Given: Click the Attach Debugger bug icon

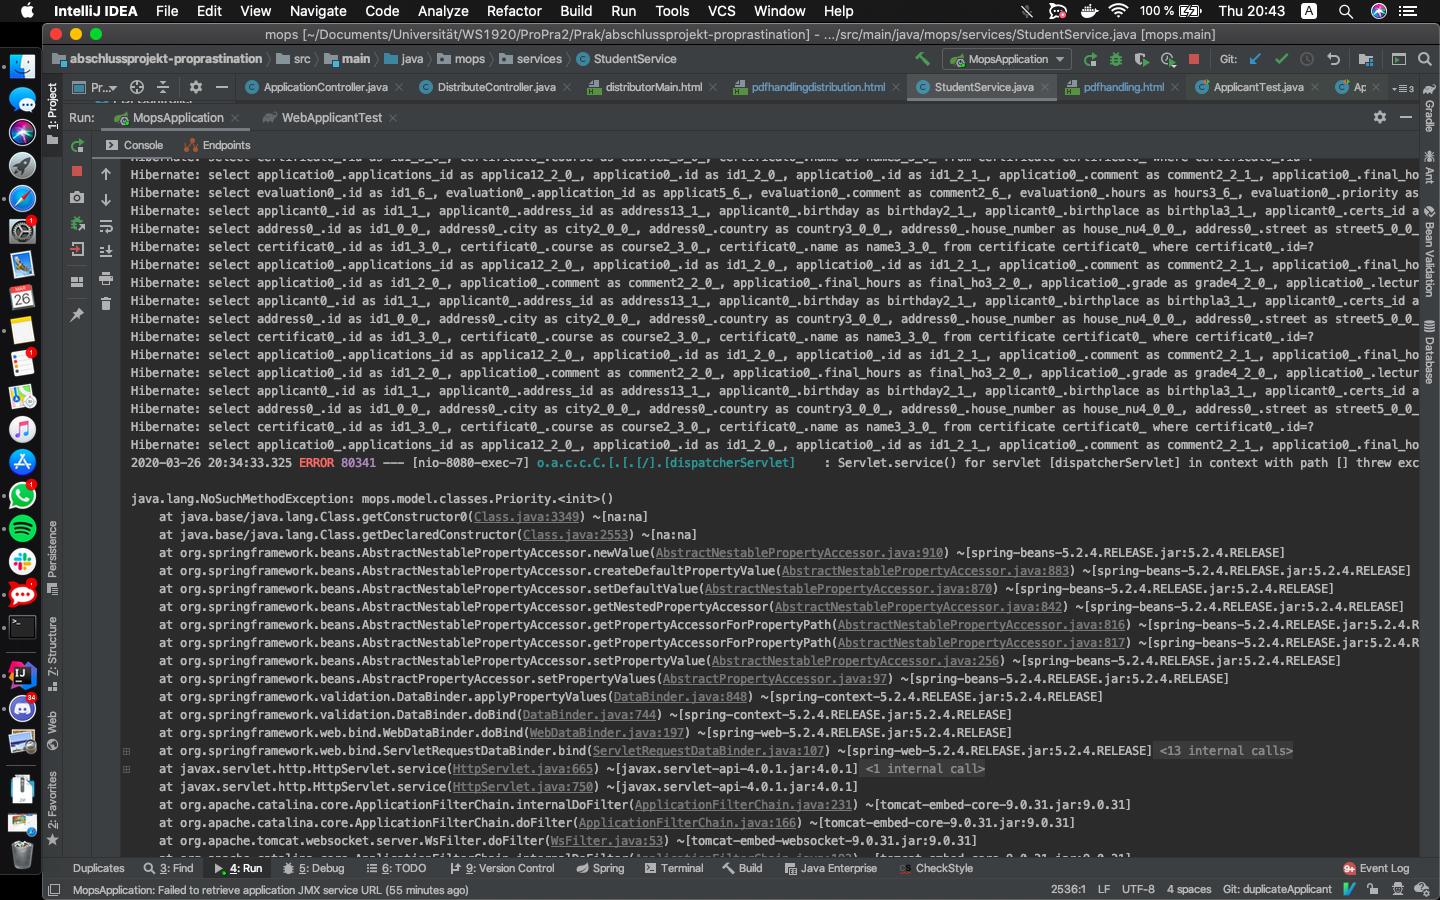Looking at the screenshot, I should [77, 224].
